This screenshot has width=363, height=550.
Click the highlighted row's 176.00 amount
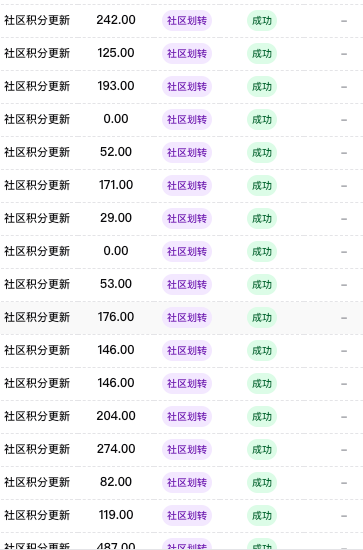[116, 317]
